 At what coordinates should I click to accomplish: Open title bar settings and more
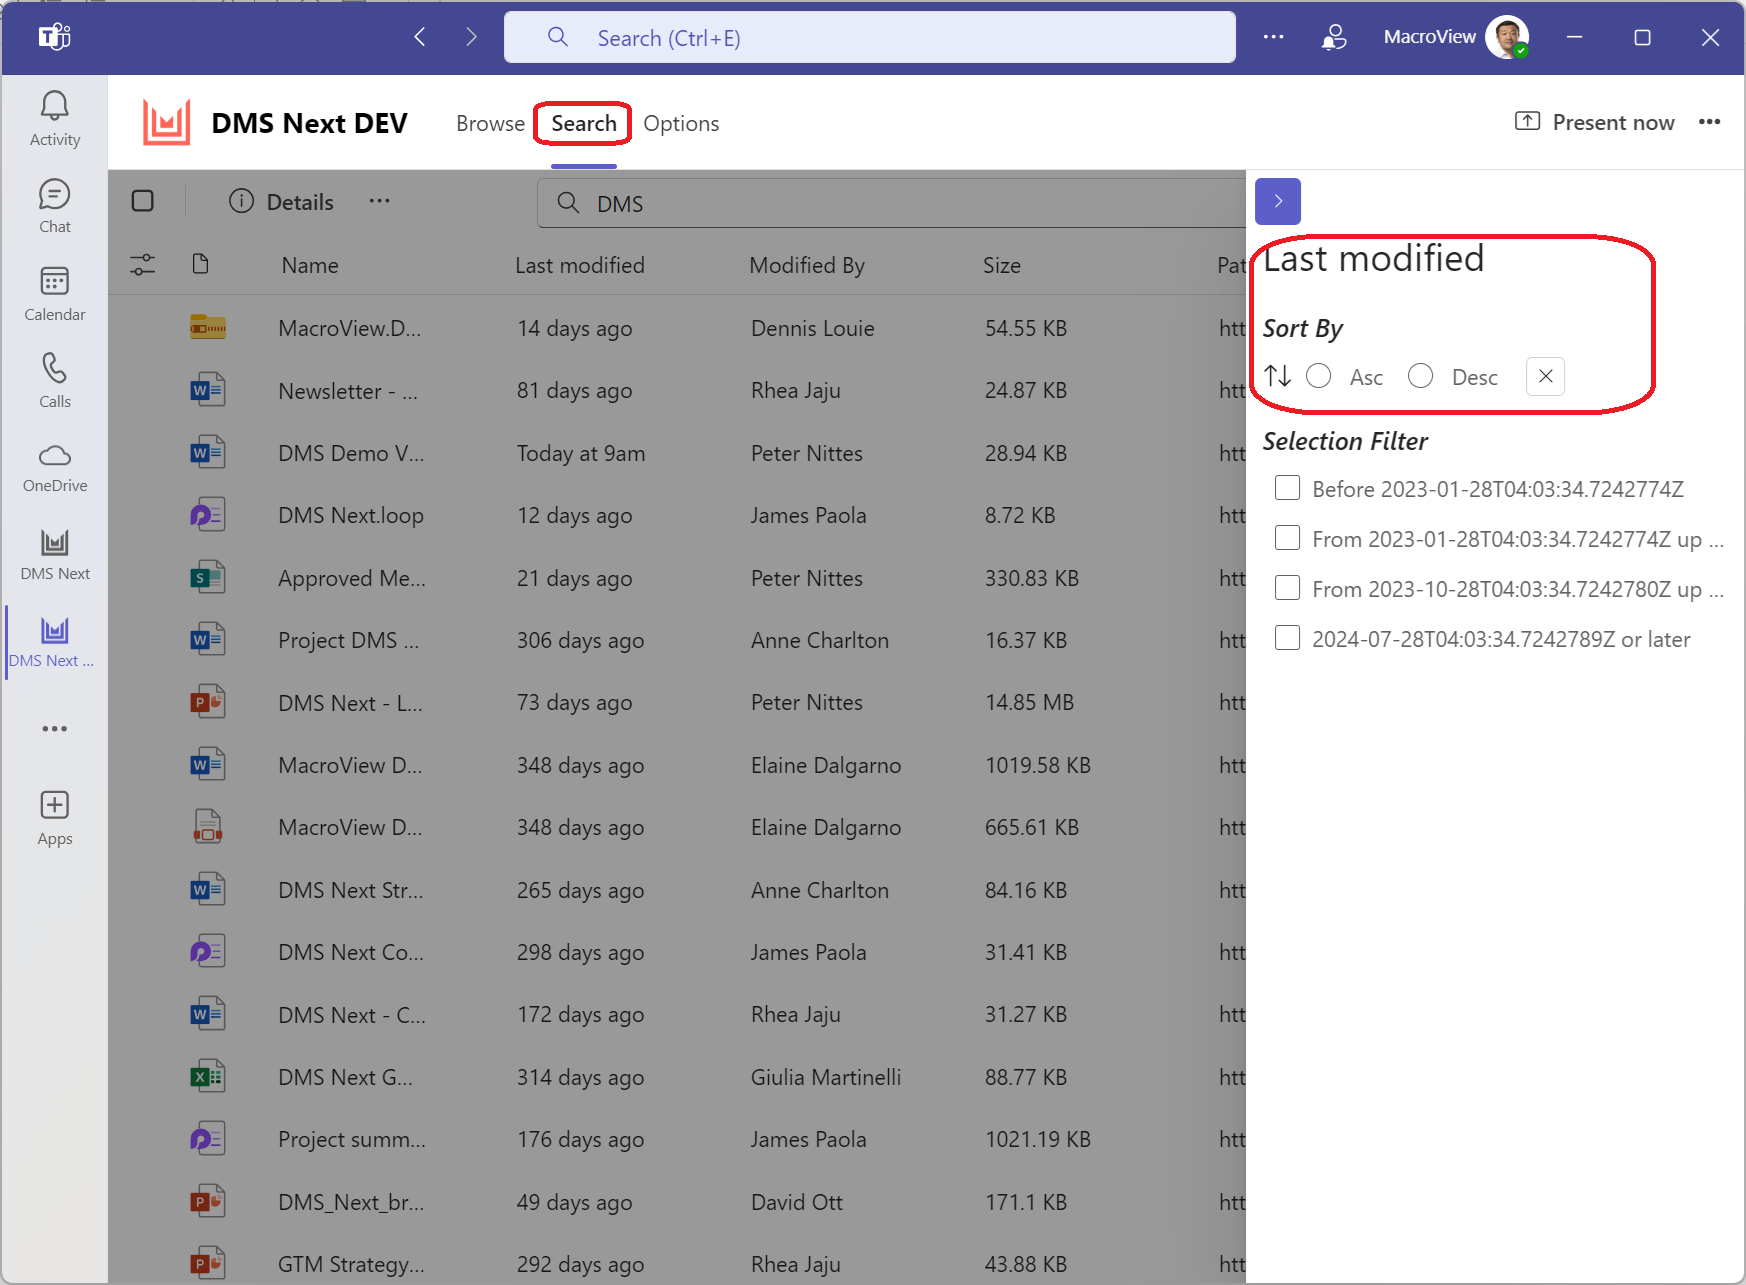[1273, 37]
